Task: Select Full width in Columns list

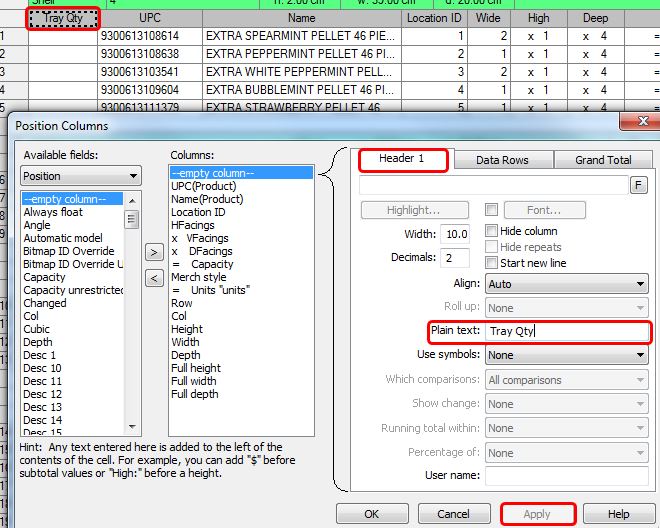Action: click(x=194, y=381)
